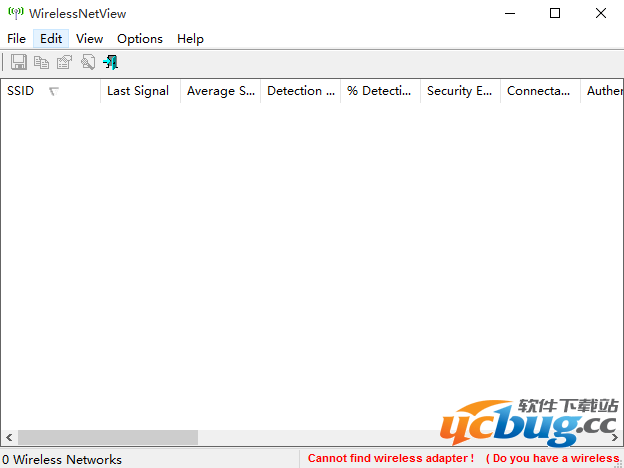This screenshot has height=468, width=624.
Task: Click the horizontal scrollbar left arrow
Action: pos(9,438)
